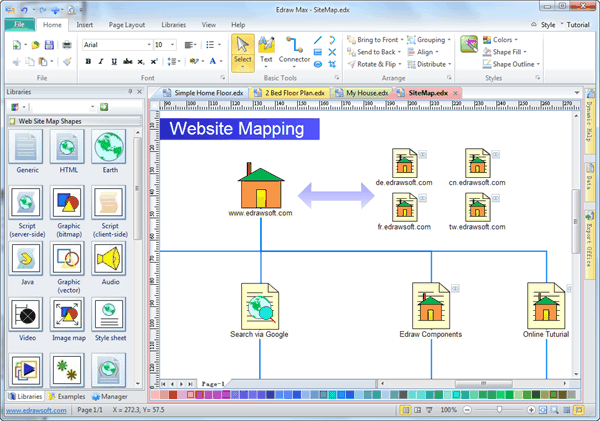600x421 pixels.
Task: Select the Style sheet shape
Action: 109,315
